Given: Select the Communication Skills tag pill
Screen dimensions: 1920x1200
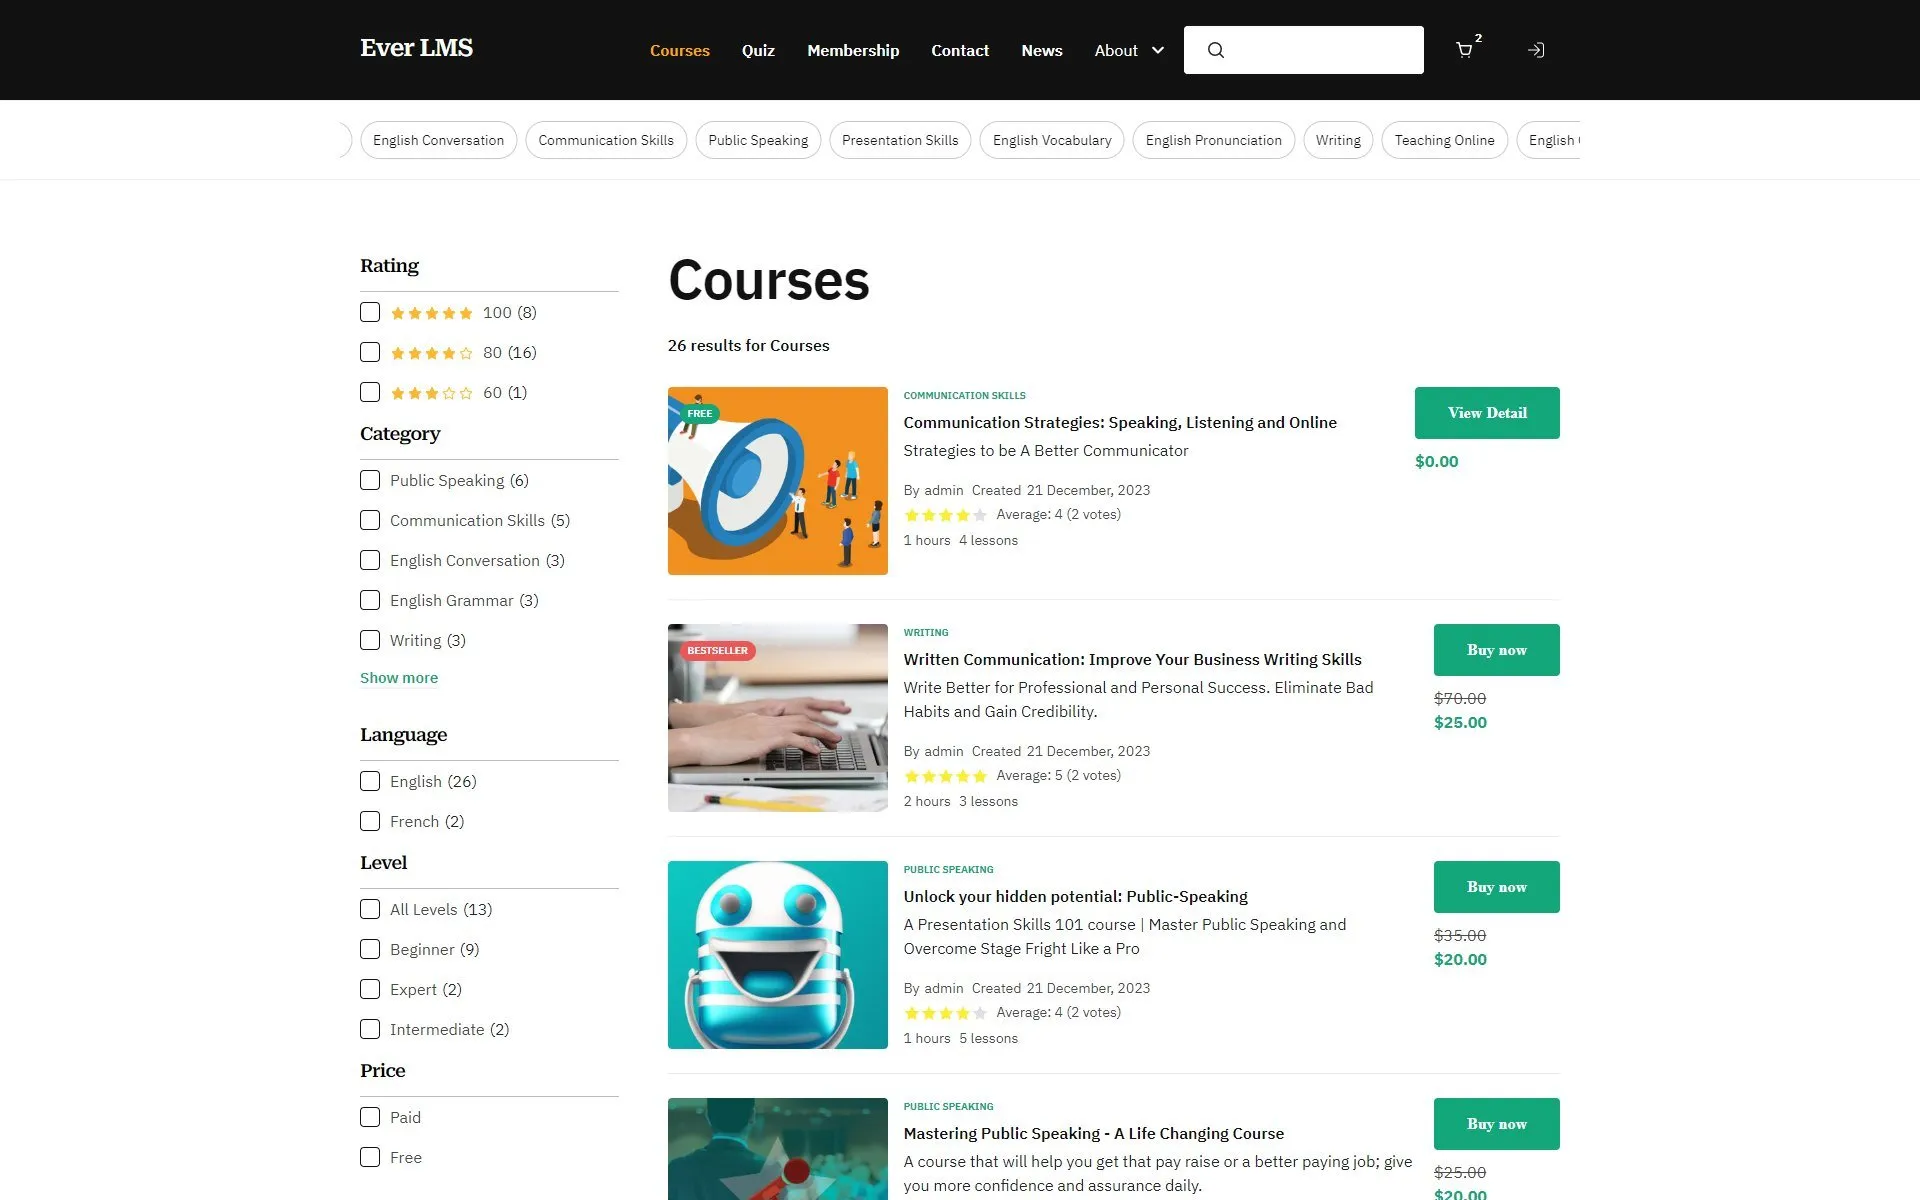Looking at the screenshot, I should [x=606, y=140].
